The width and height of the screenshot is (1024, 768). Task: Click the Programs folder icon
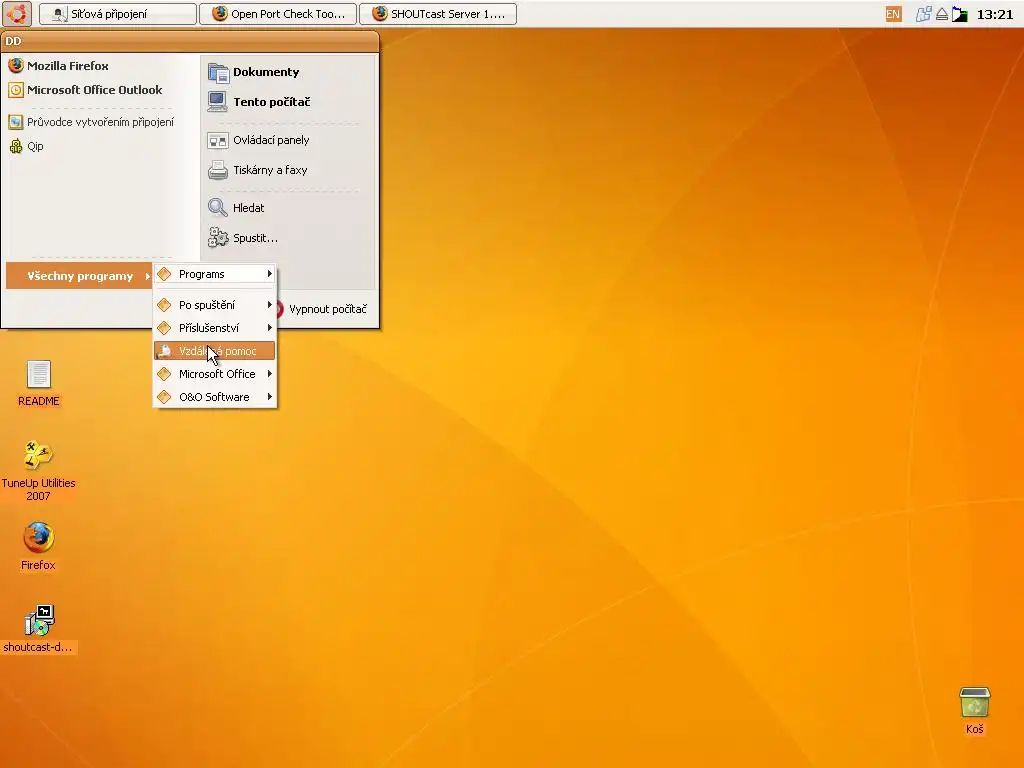click(x=165, y=274)
